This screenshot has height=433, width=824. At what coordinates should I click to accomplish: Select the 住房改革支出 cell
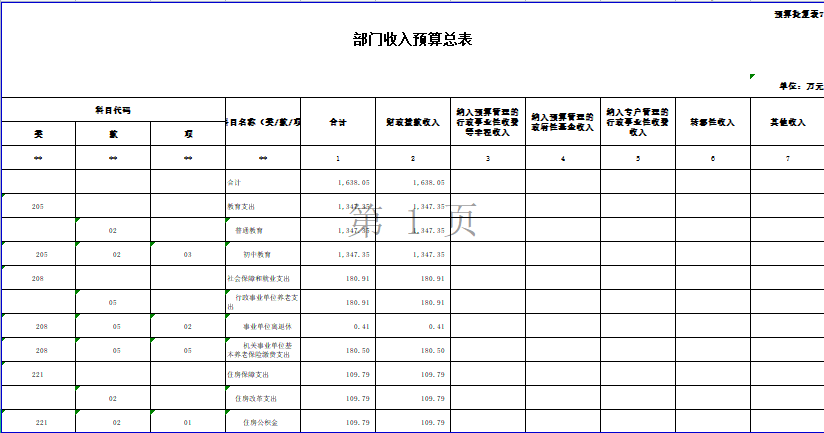click(x=263, y=399)
